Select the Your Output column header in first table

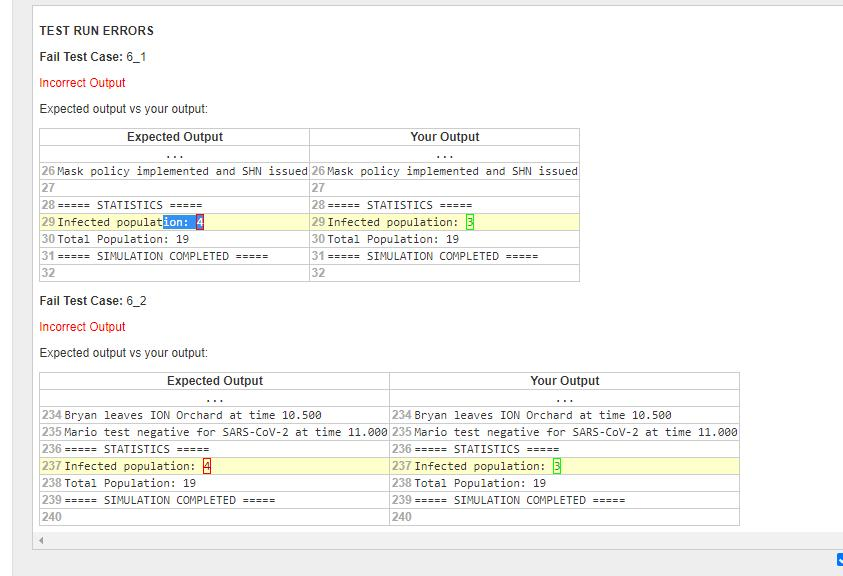pos(443,137)
